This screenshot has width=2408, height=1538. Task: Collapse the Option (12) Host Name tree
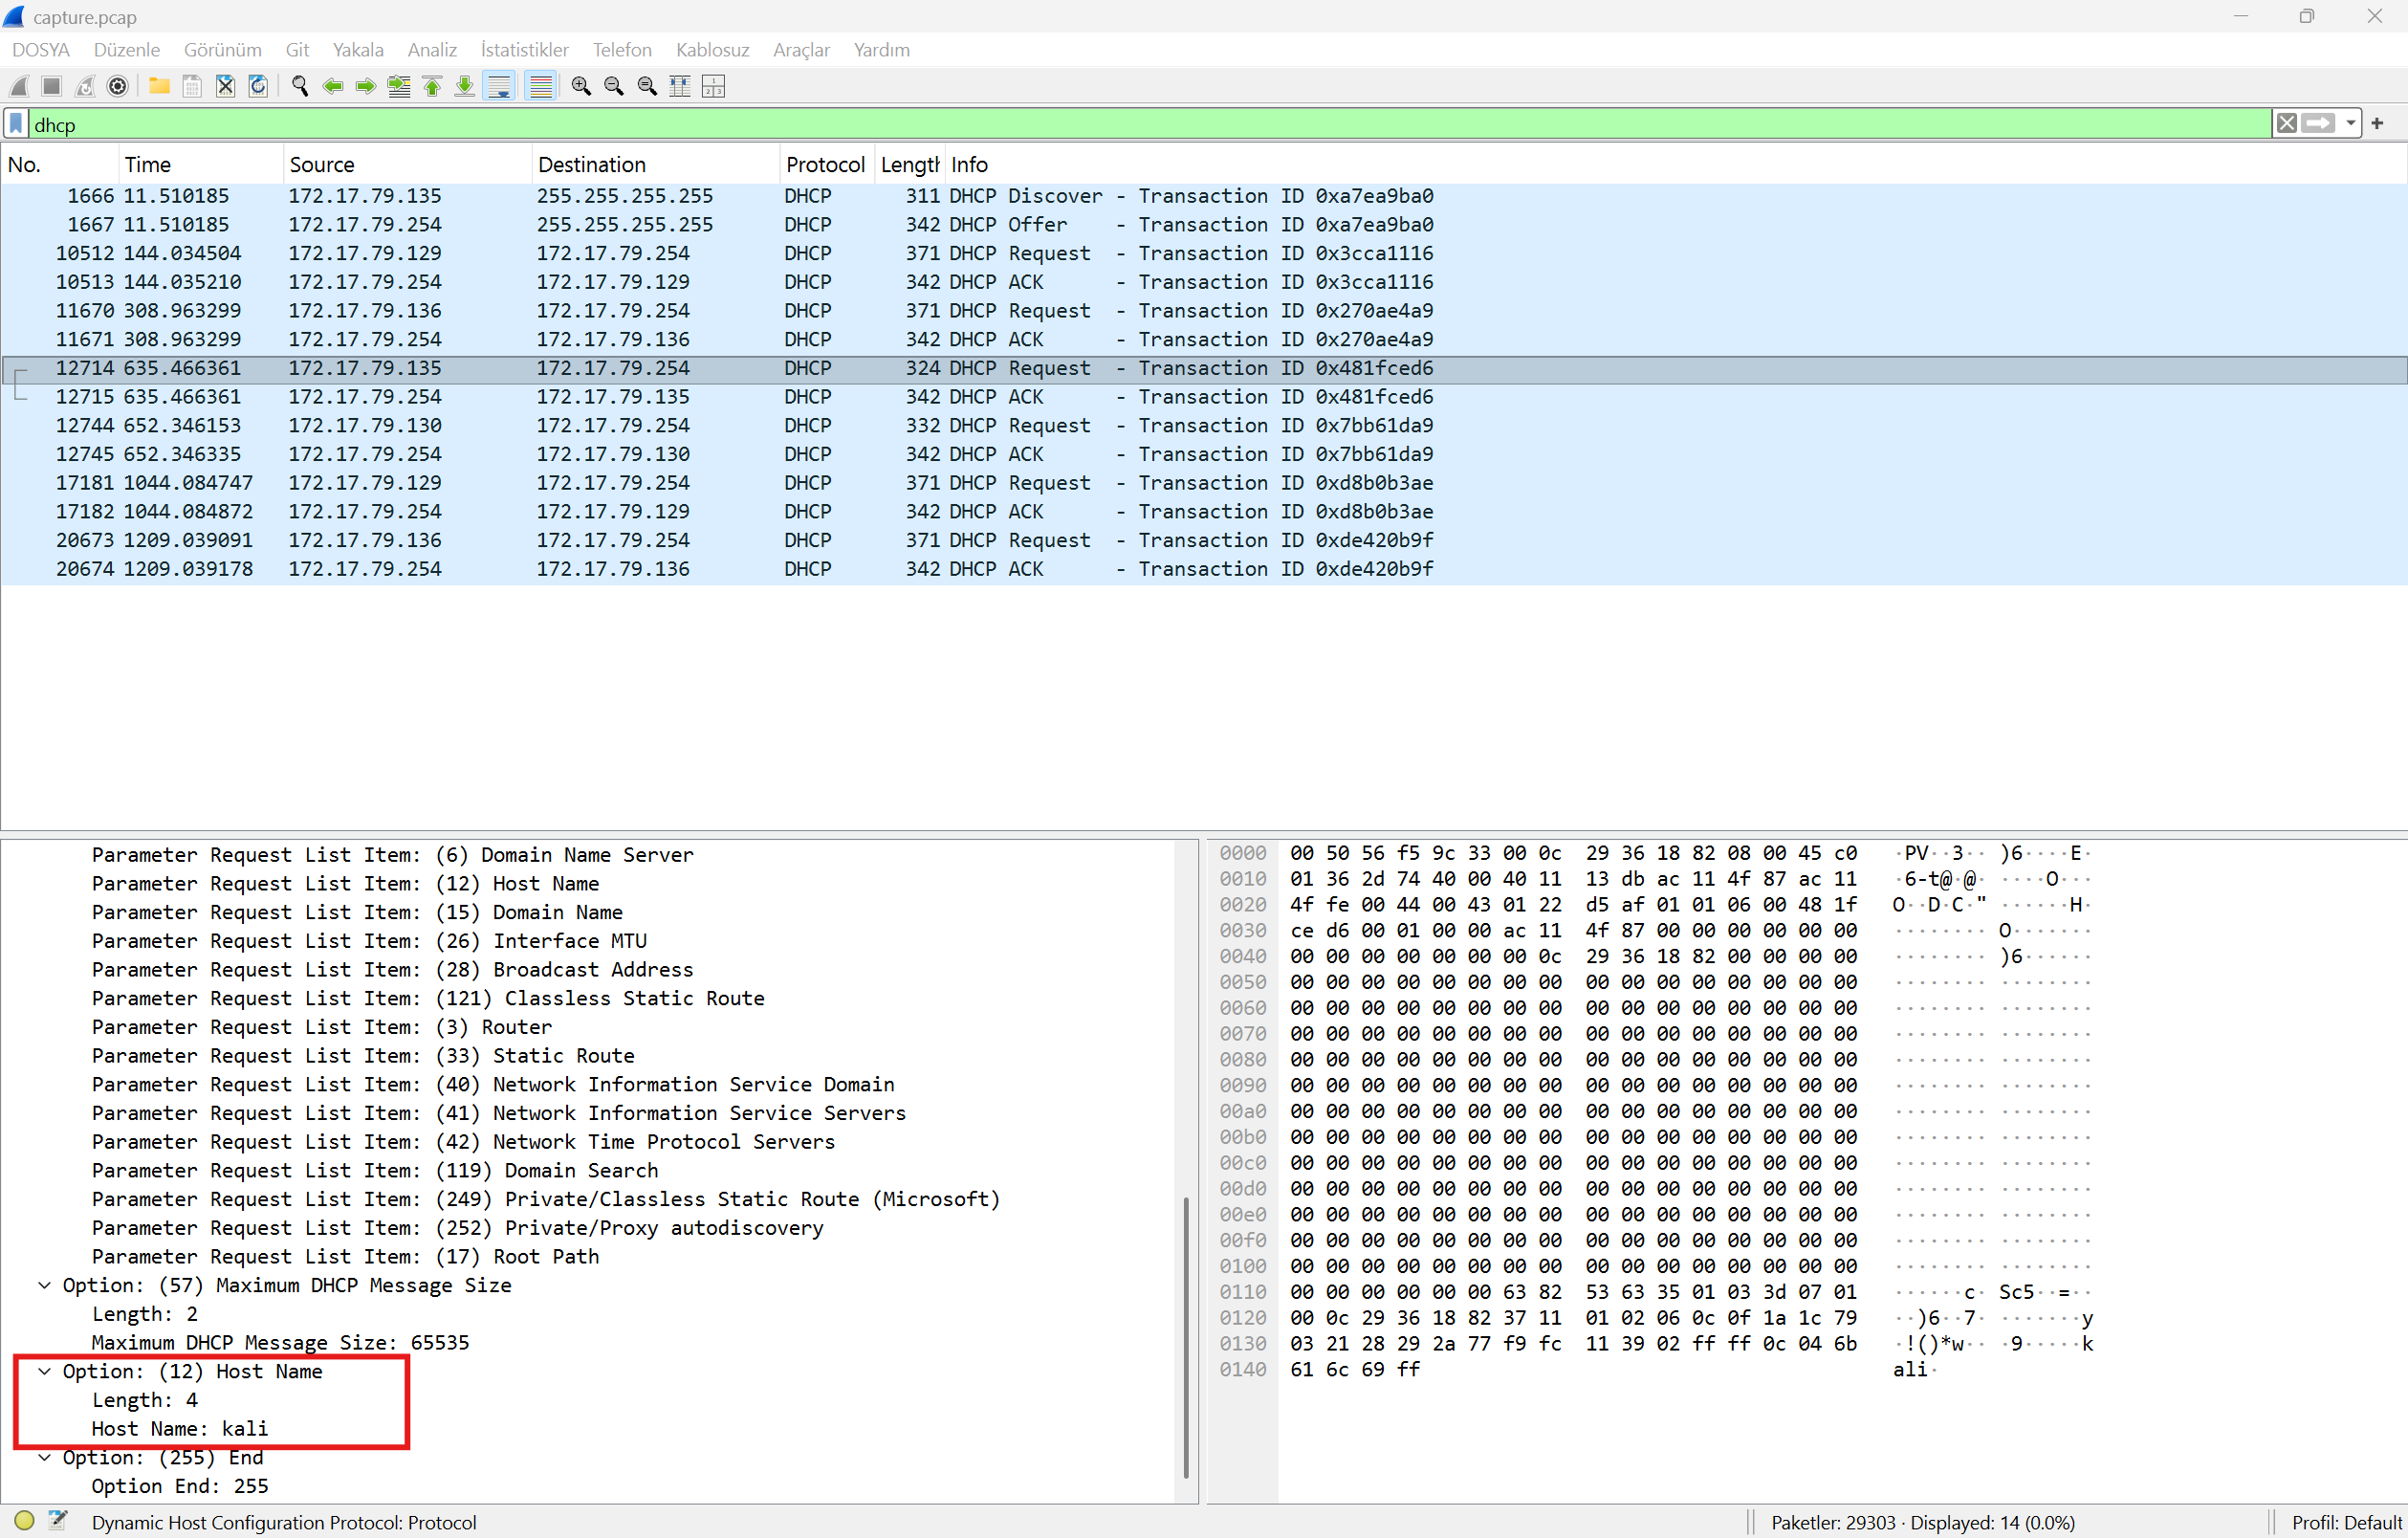click(x=44, y=1372)
